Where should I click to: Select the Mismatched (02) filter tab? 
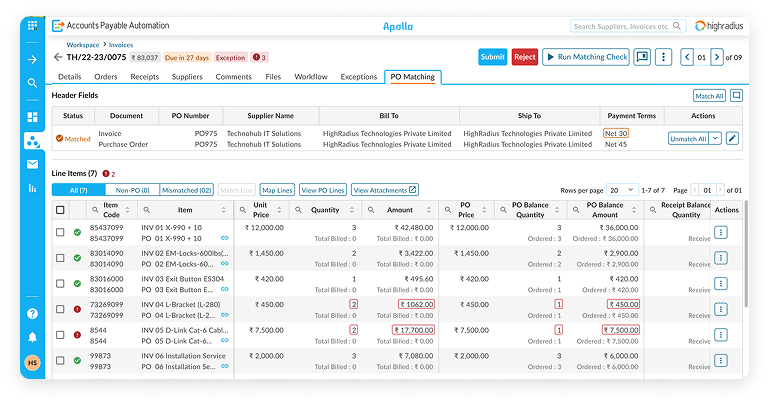[x=186, y=190]
